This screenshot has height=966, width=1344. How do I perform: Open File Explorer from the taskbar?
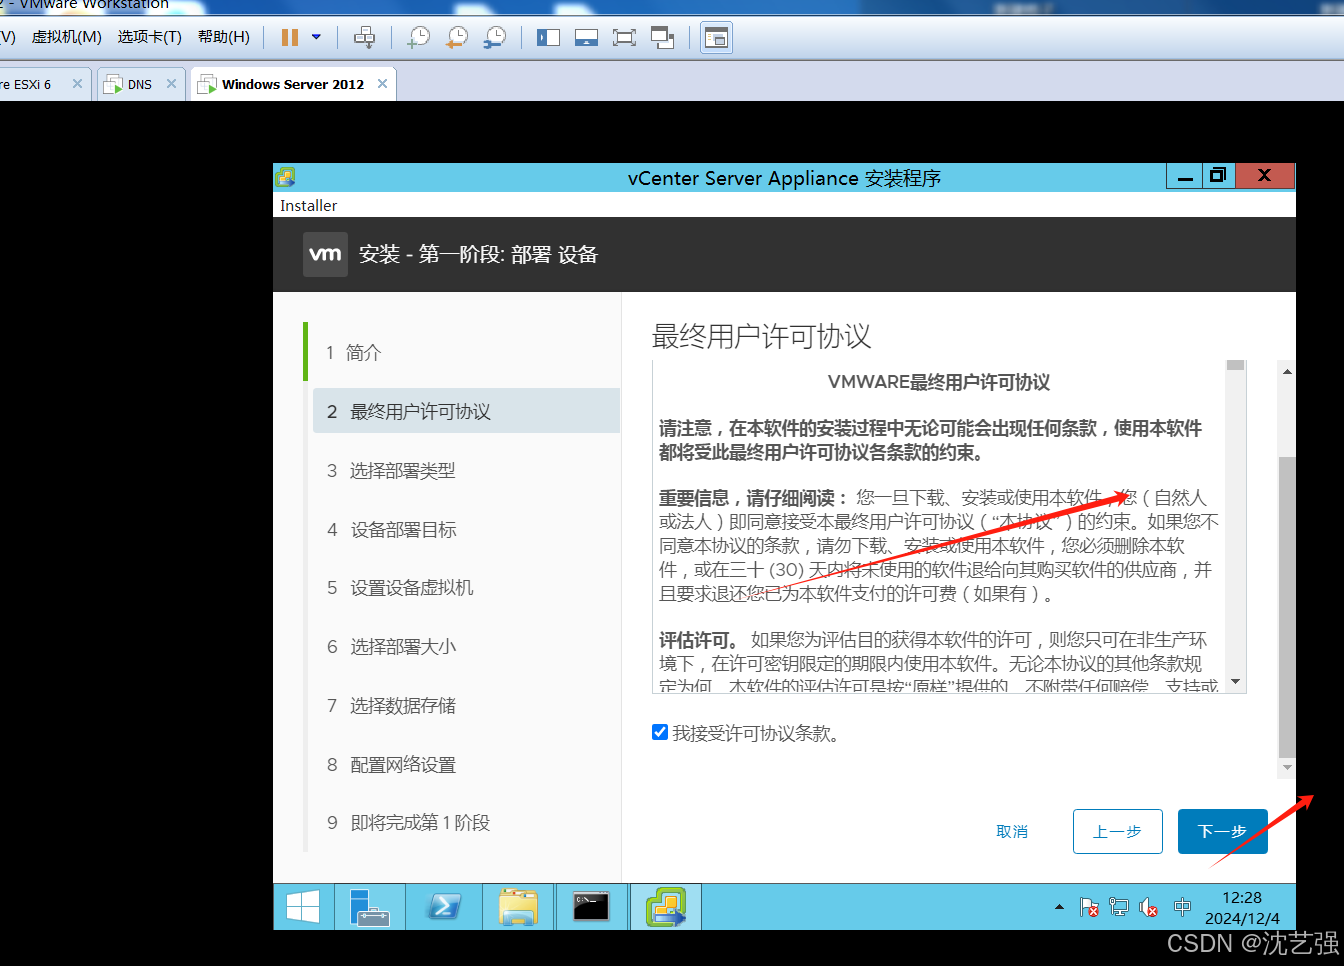pos(518,906)
